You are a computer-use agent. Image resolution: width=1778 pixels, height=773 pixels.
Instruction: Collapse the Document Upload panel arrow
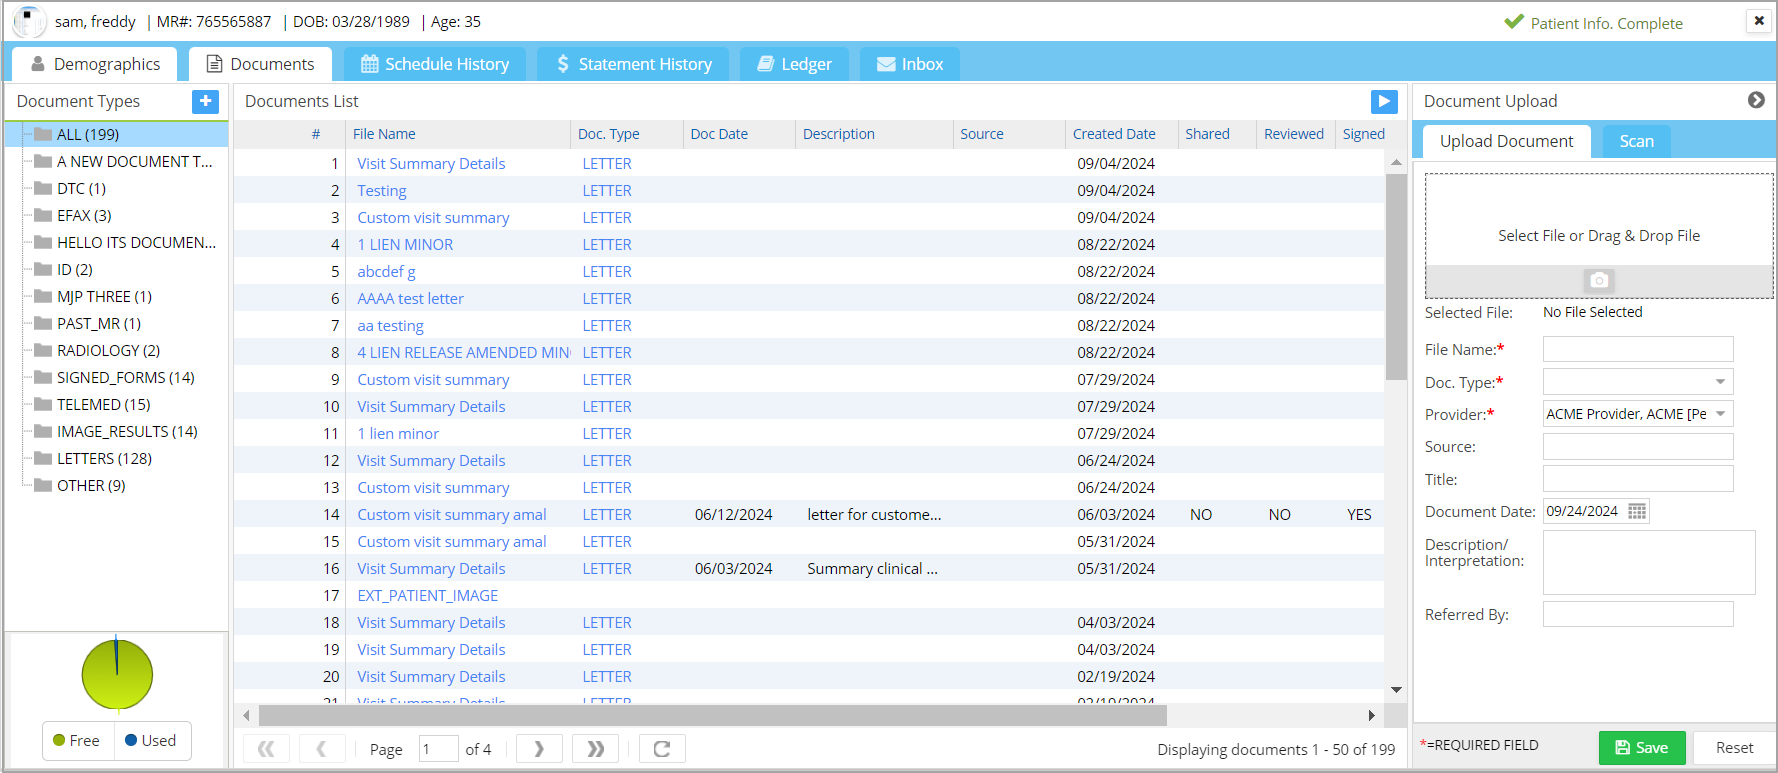[x=1755, y=100]
